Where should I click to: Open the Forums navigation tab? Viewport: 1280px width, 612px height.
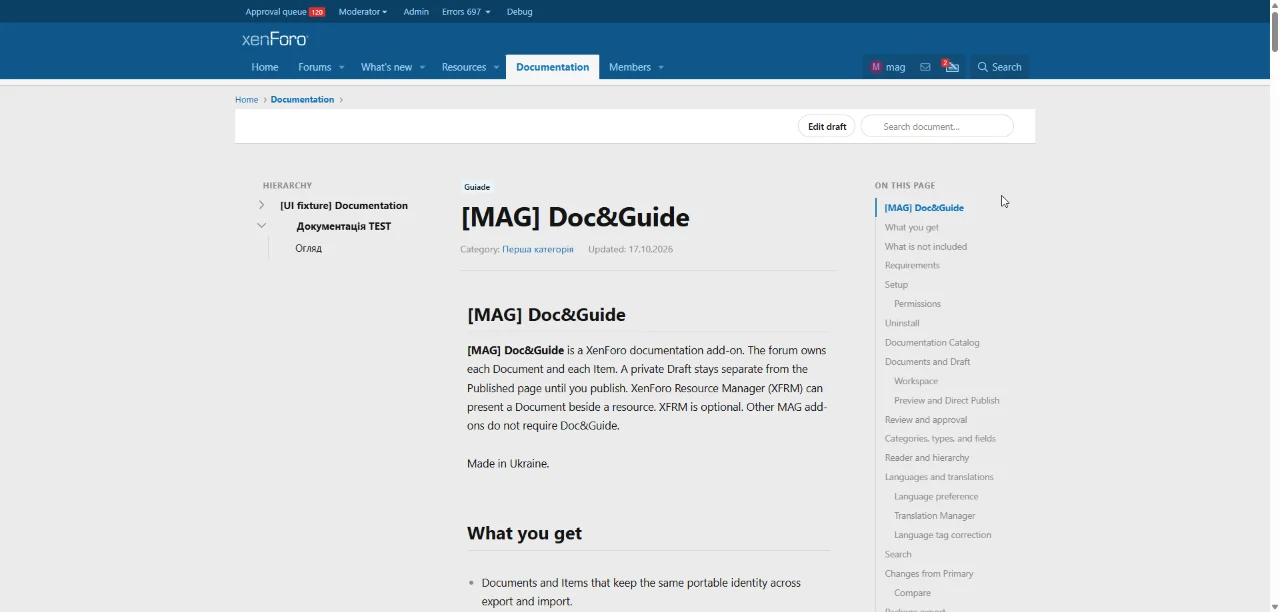point(314,67)
